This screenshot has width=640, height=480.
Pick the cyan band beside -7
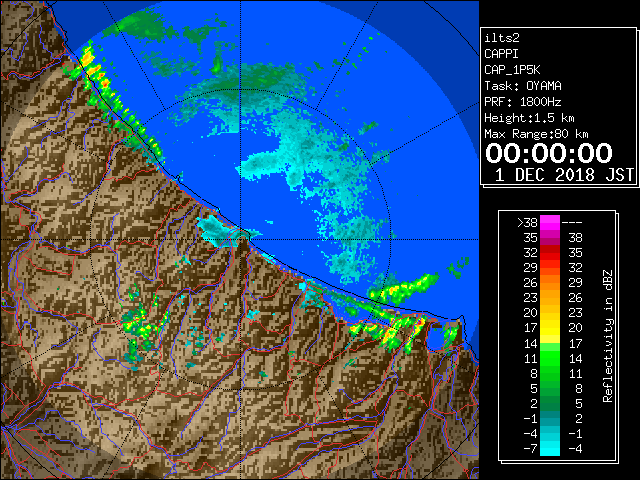pyautogui.click(x=550, y=449)
